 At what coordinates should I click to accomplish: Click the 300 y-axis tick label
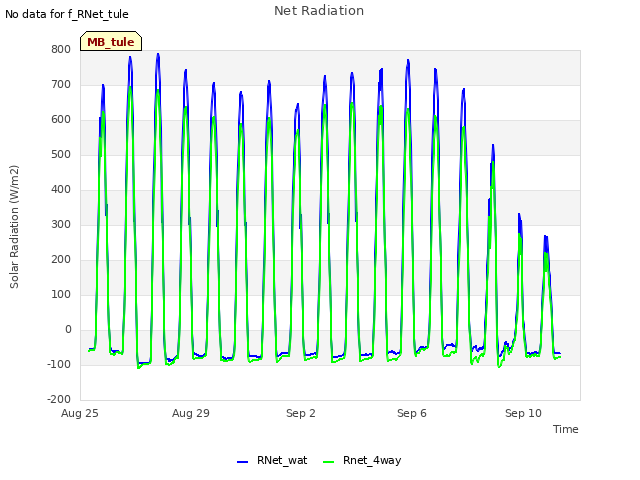(x=61, y=224)
